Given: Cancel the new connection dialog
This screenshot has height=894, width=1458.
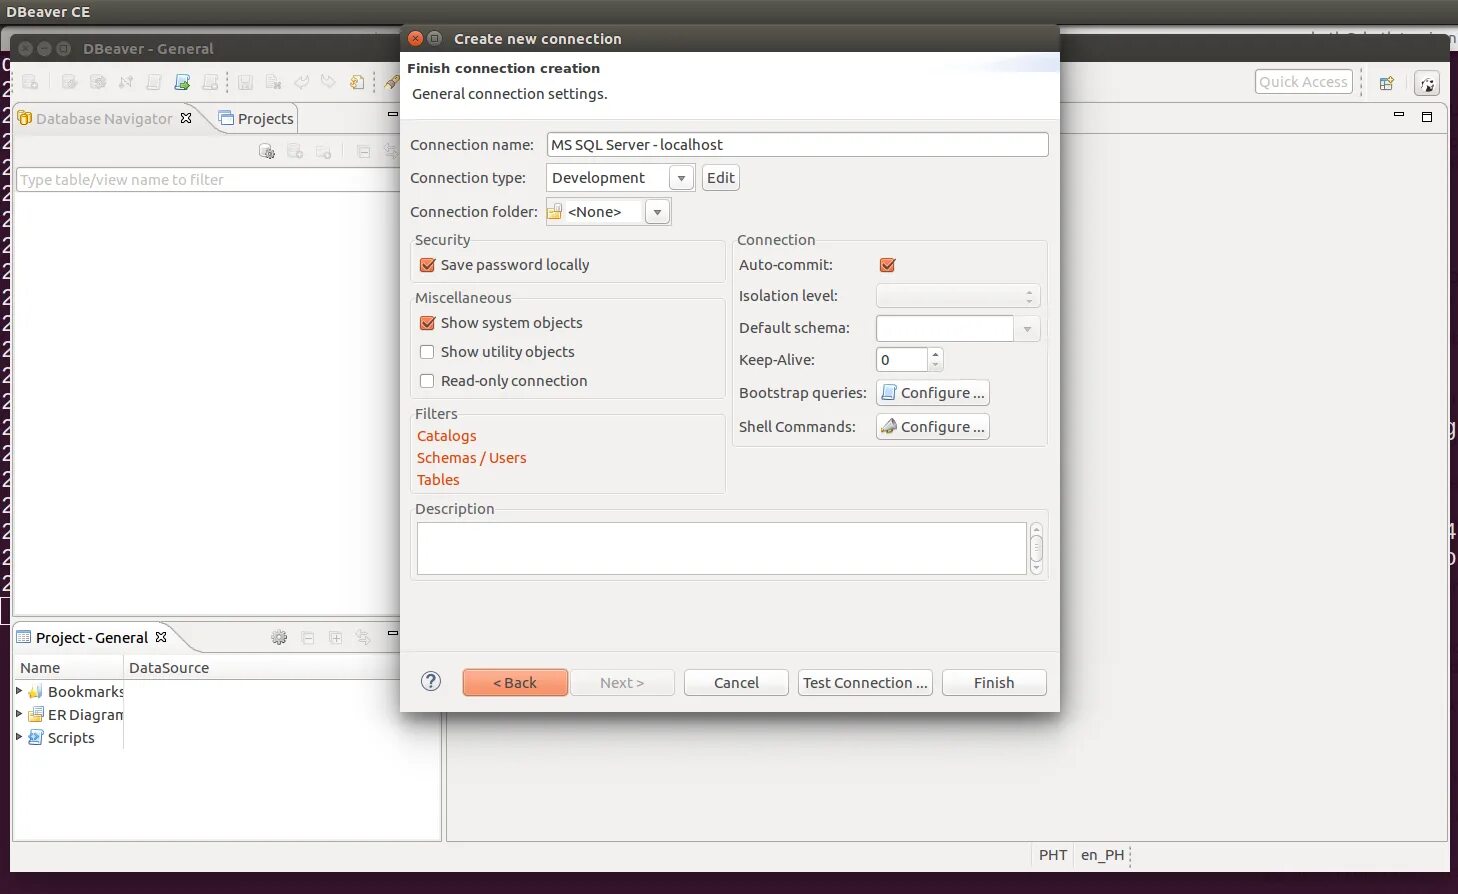Looking at the screenshot, I should (736, 683).
